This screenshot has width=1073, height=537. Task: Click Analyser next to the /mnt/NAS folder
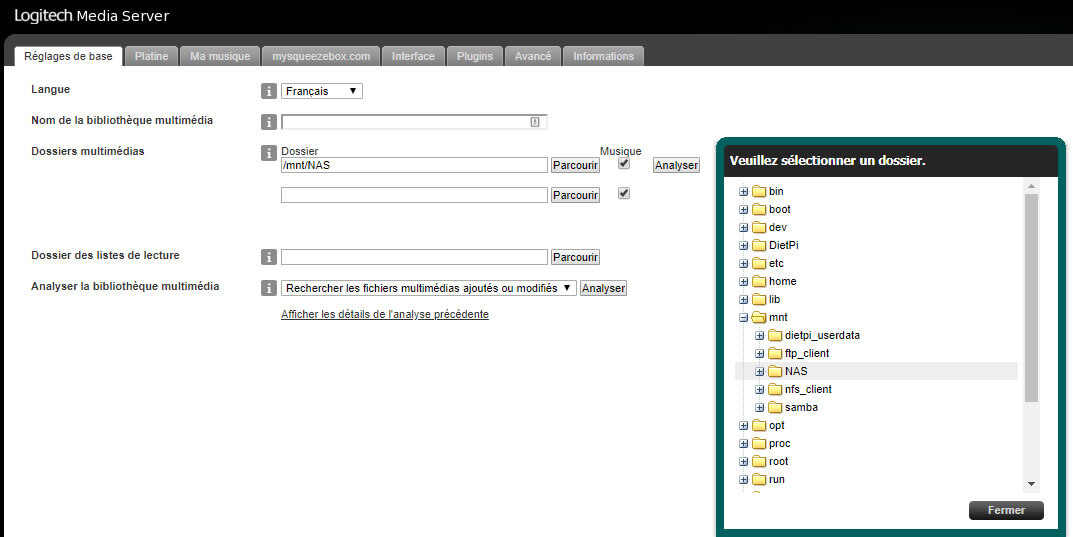click(676, 165)
